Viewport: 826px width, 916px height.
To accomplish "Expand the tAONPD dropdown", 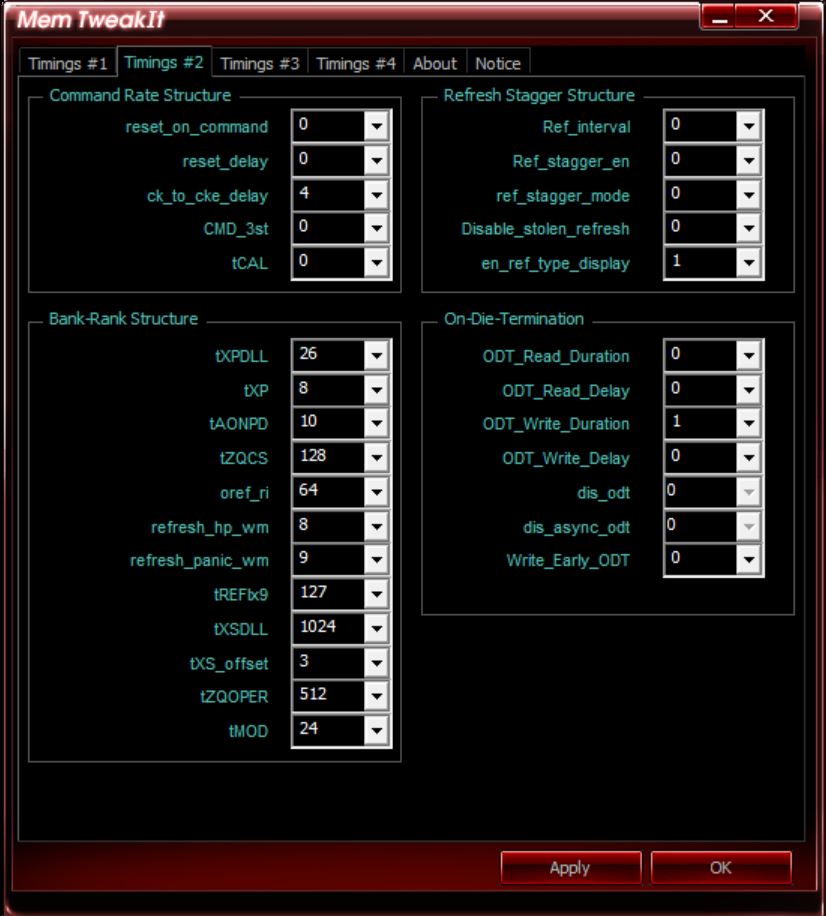I will tap(376, 423).
